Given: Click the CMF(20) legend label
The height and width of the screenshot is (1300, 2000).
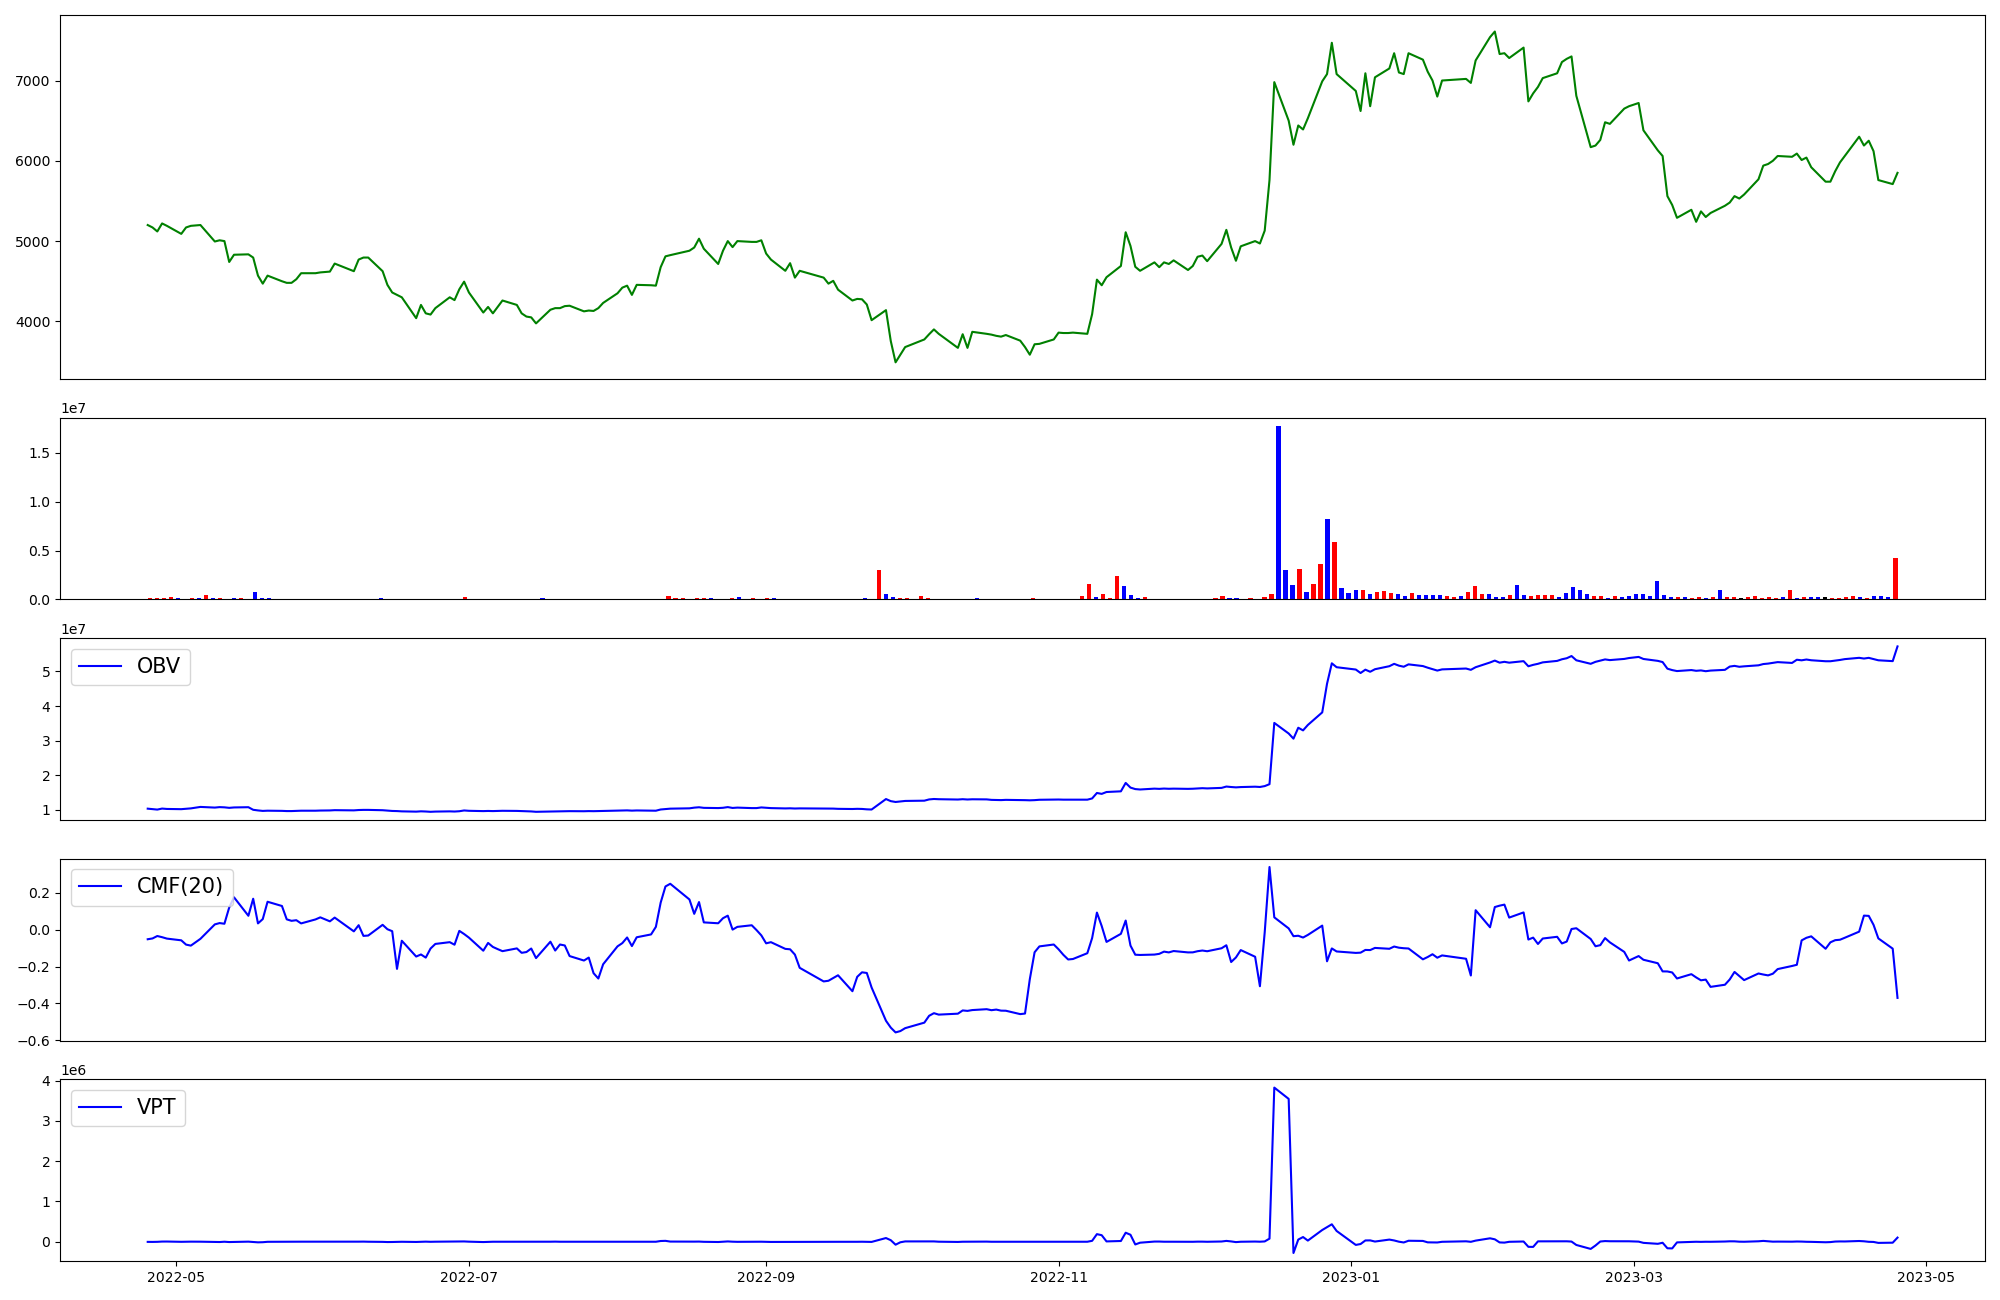Looking at the screenshot, I should 180,886.
